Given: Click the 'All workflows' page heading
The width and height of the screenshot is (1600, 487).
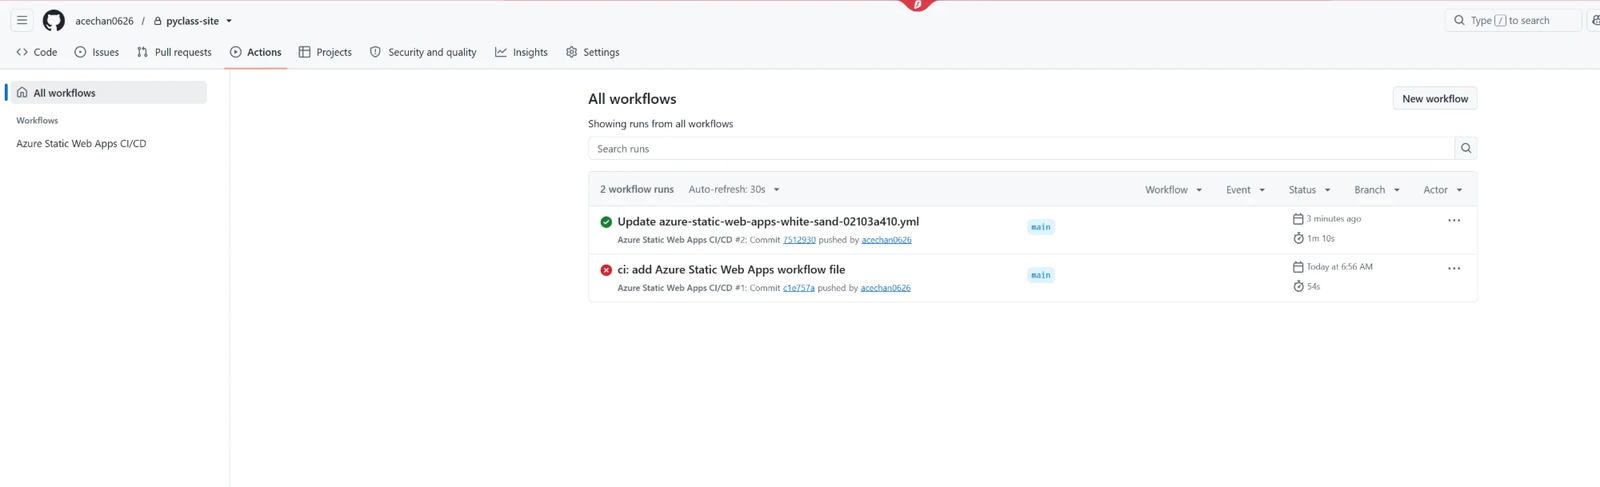Looking at the screenshot, I should 632,99.
